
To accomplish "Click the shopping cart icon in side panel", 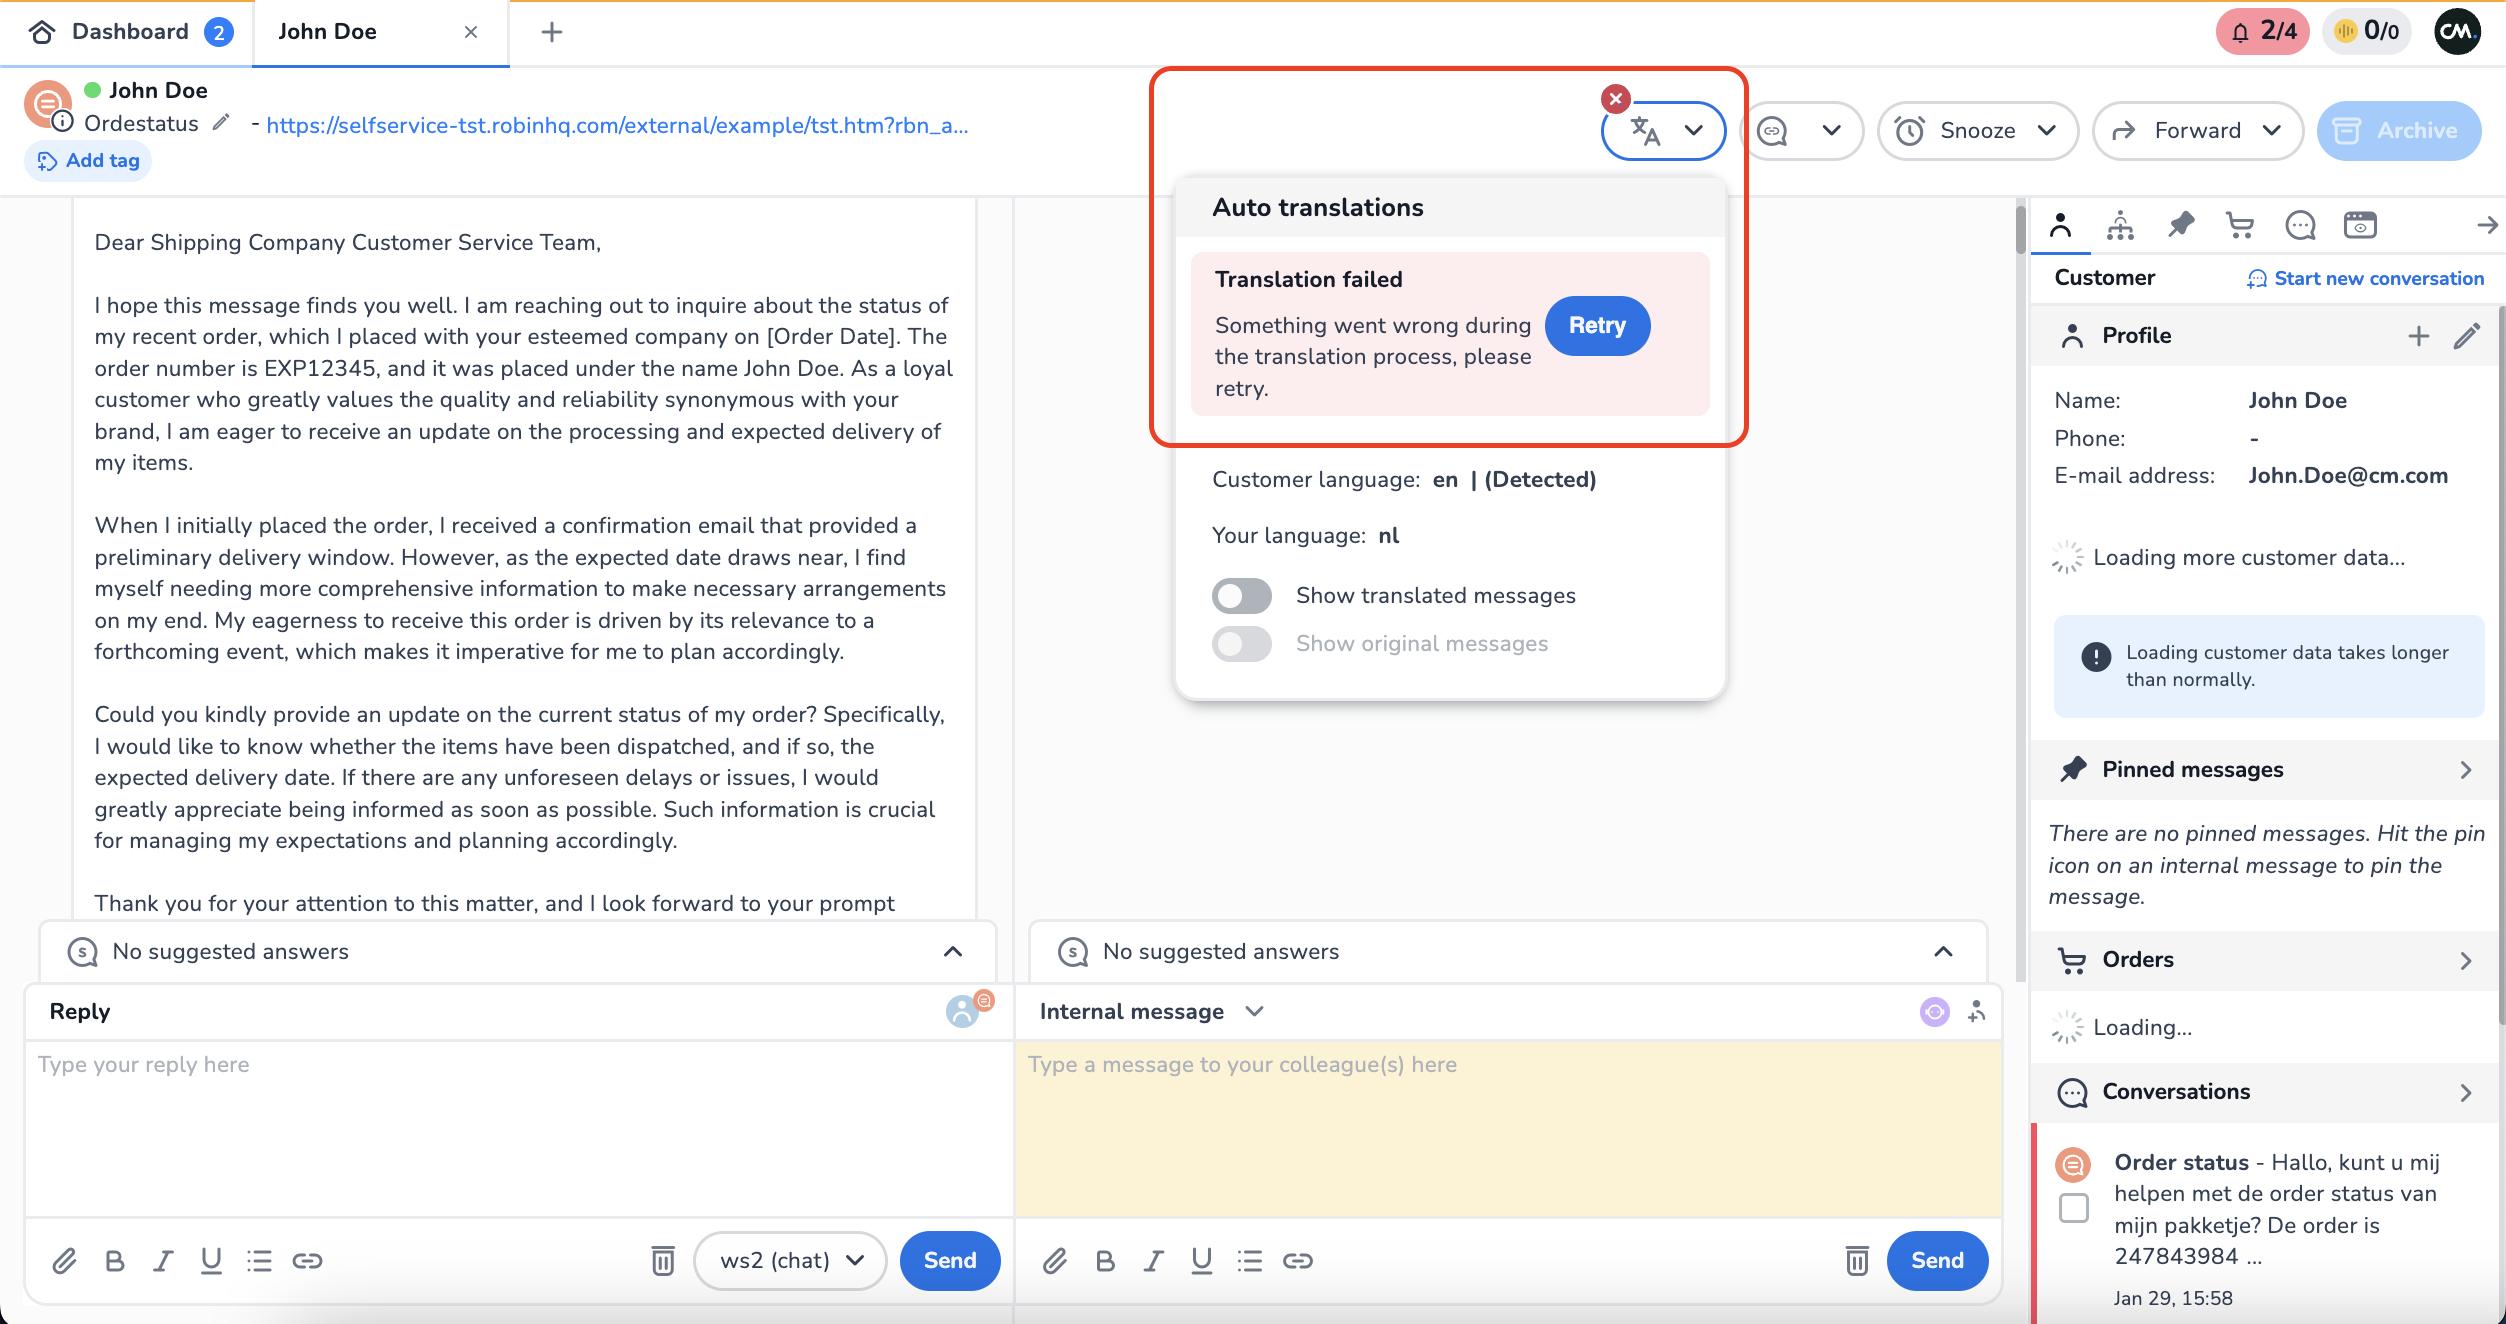I will pyautogui.click(x=2240, y=226).
